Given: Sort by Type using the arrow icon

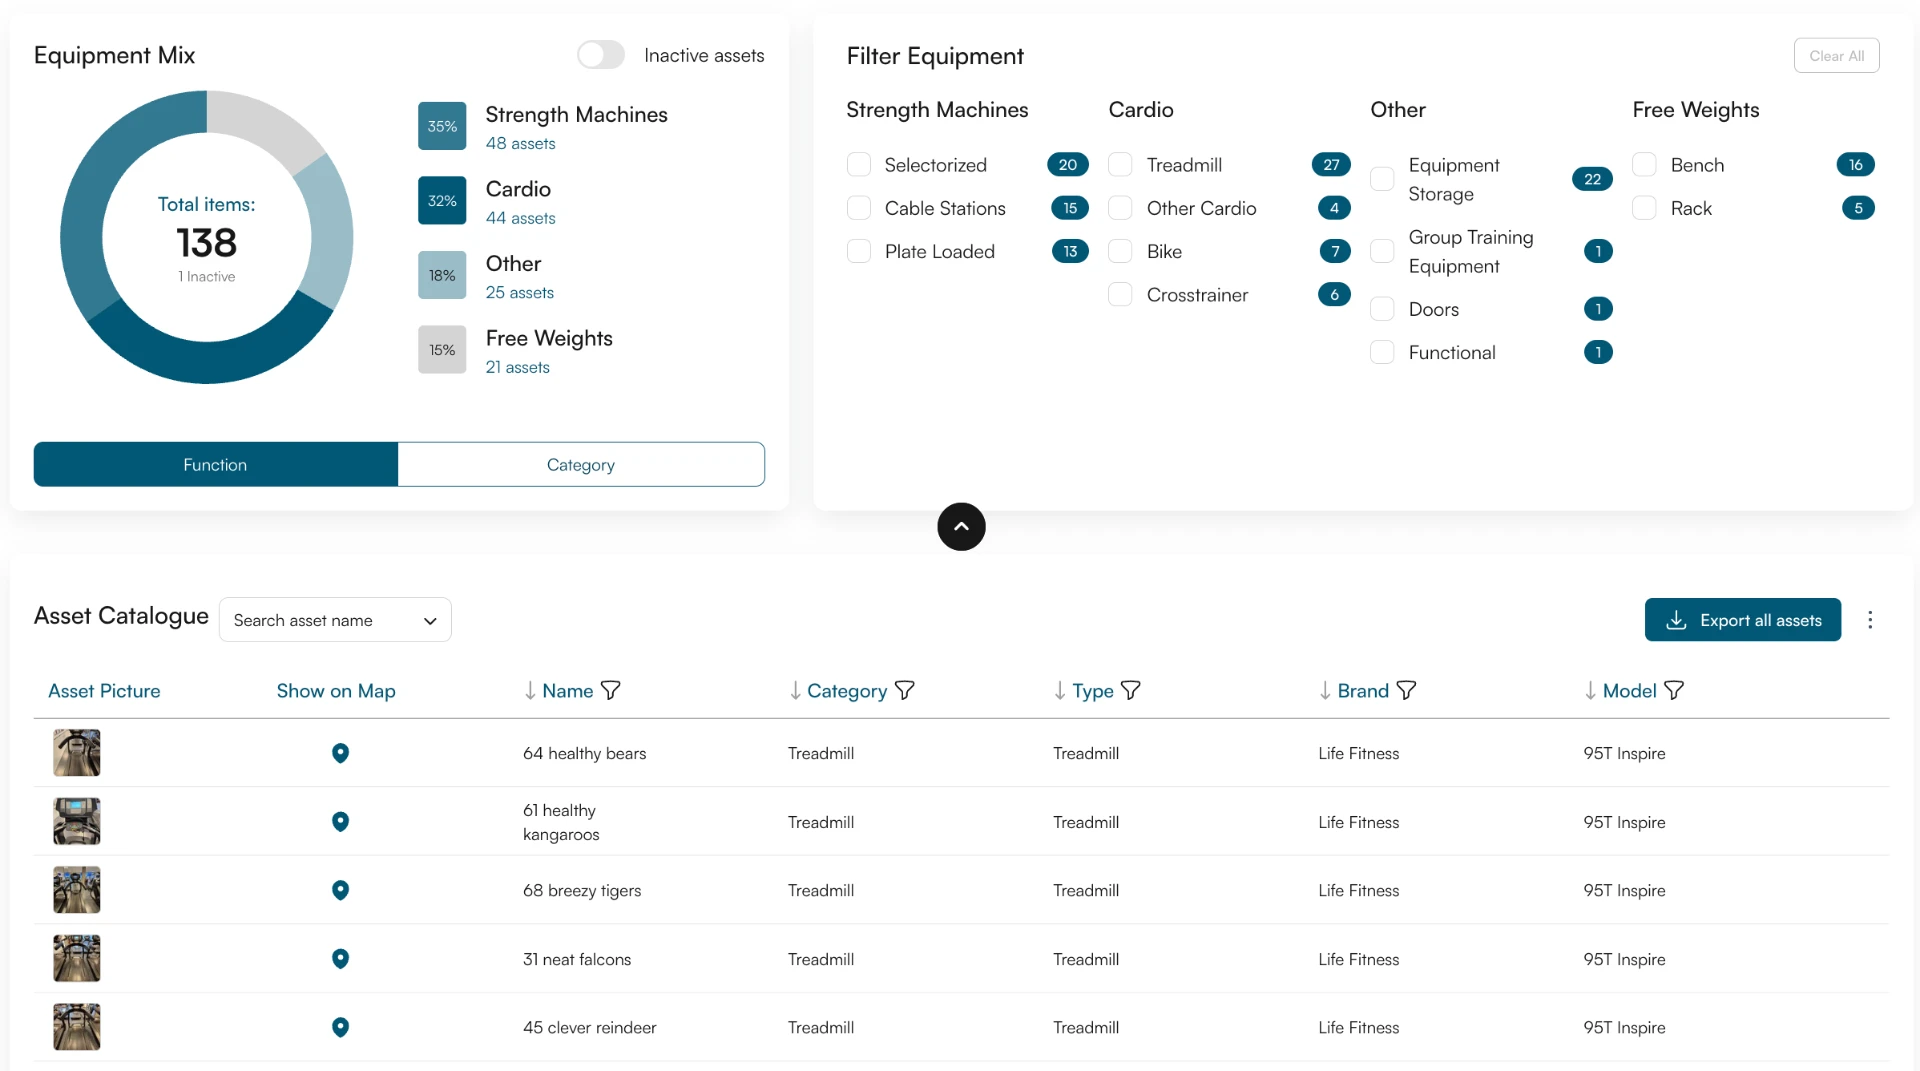Looking at the screenshot, I should pyautogui.click(x=1060, y=690).
